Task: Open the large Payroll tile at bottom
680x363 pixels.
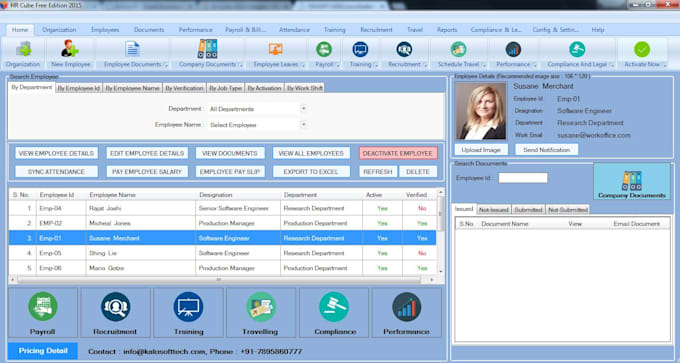Action: click(x=42, y=313)
